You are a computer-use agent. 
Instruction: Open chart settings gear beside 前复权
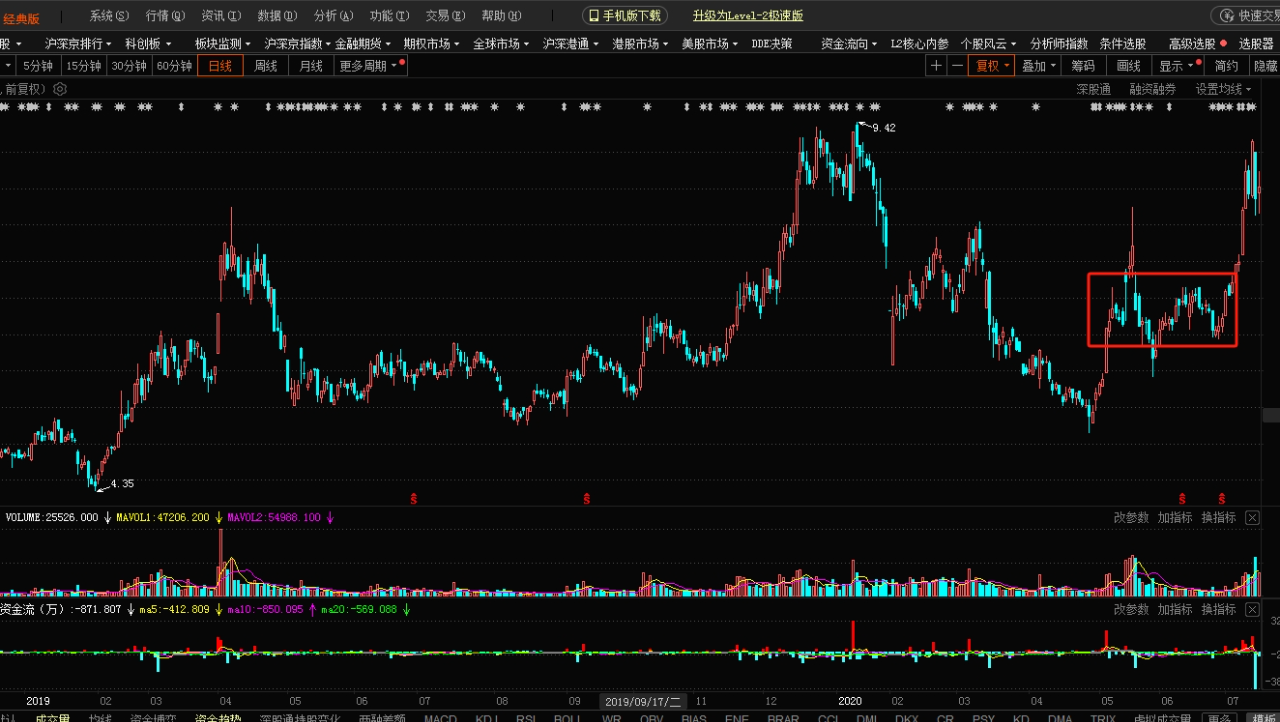(60, 89)
